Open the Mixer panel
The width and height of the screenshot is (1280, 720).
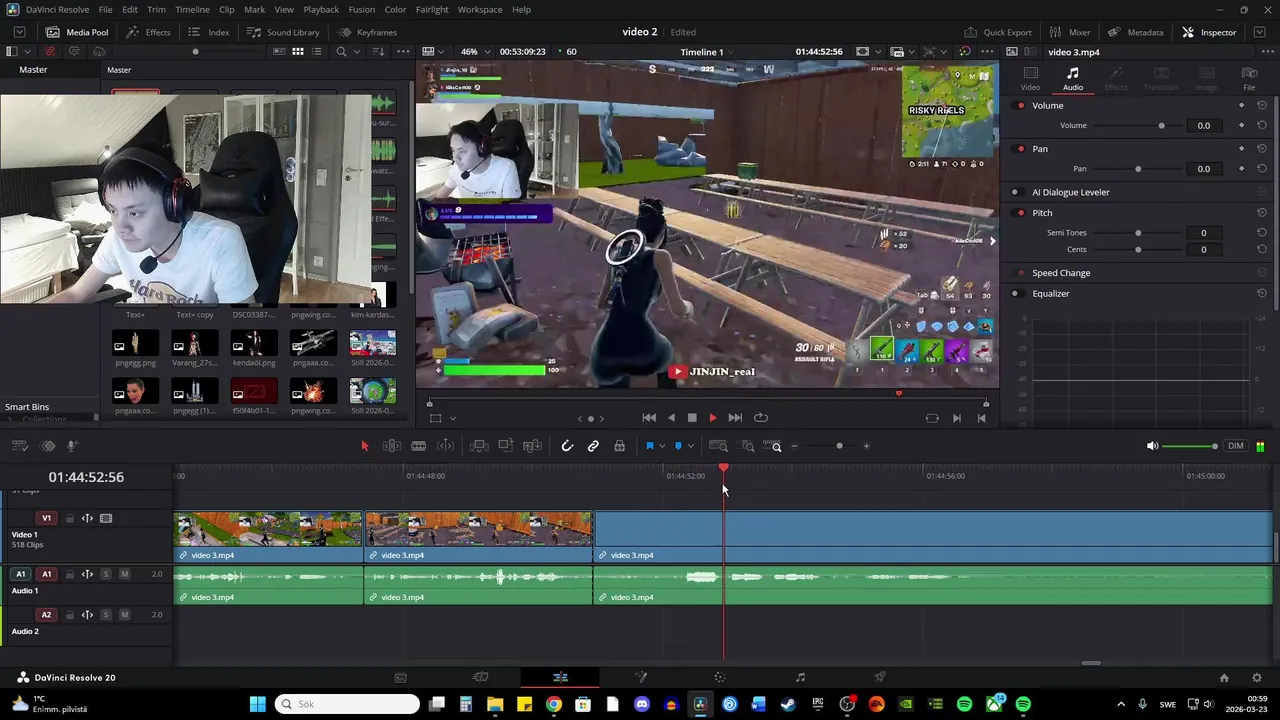(x=1070, y=32)
